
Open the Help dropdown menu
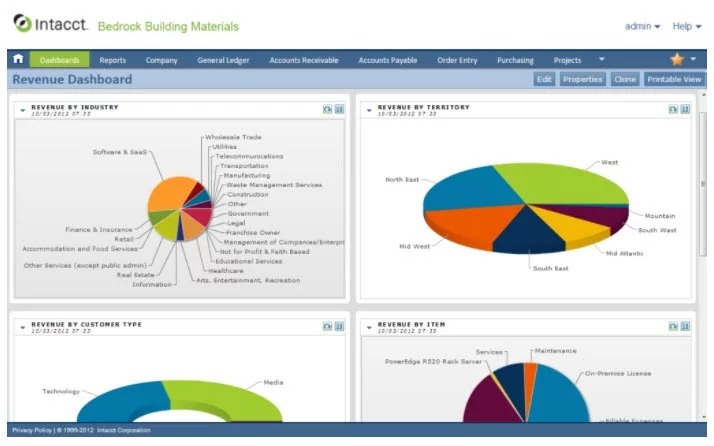tap(687, 26)
